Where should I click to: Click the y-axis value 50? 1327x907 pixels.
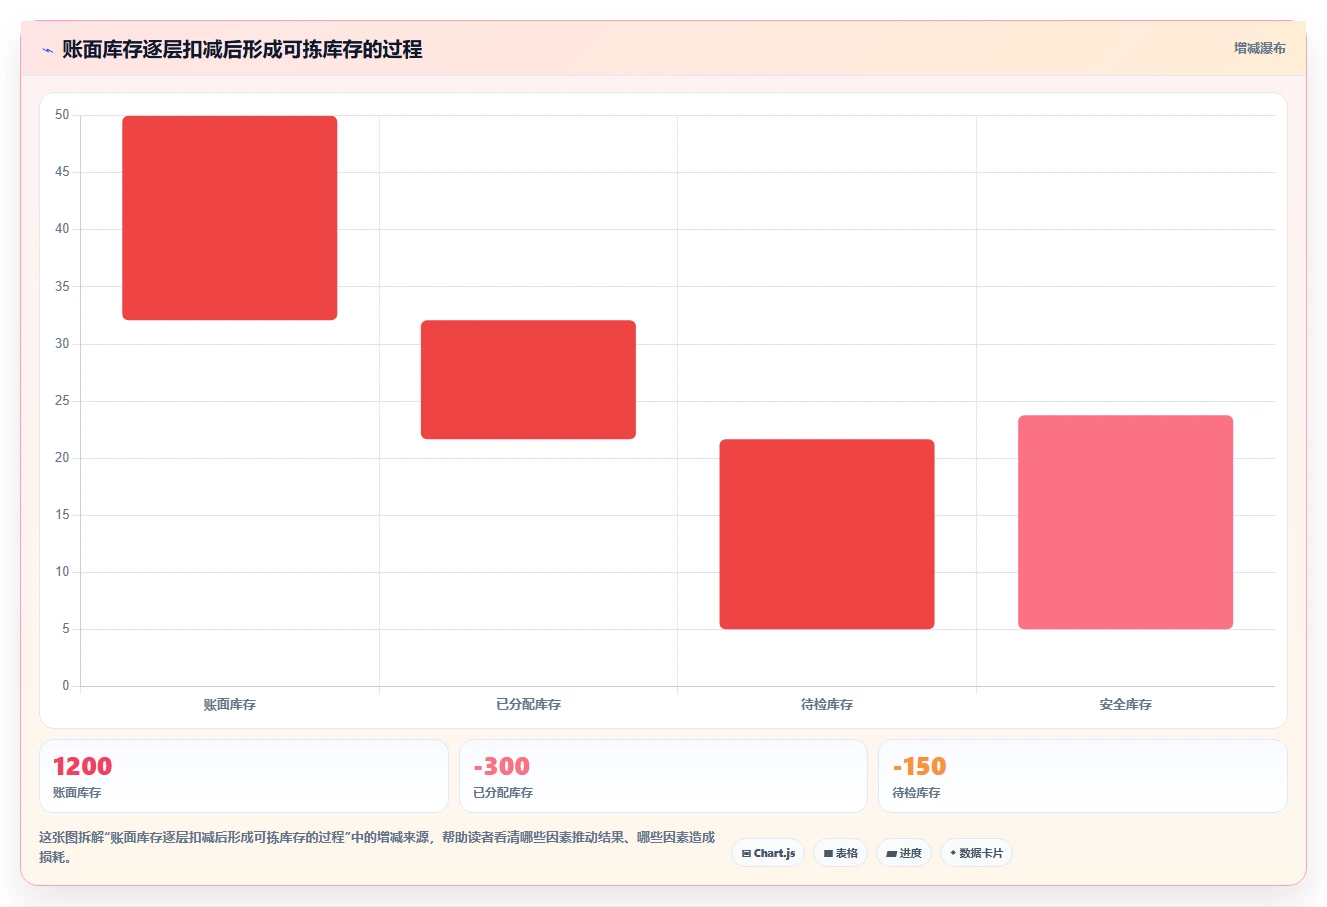62,115
